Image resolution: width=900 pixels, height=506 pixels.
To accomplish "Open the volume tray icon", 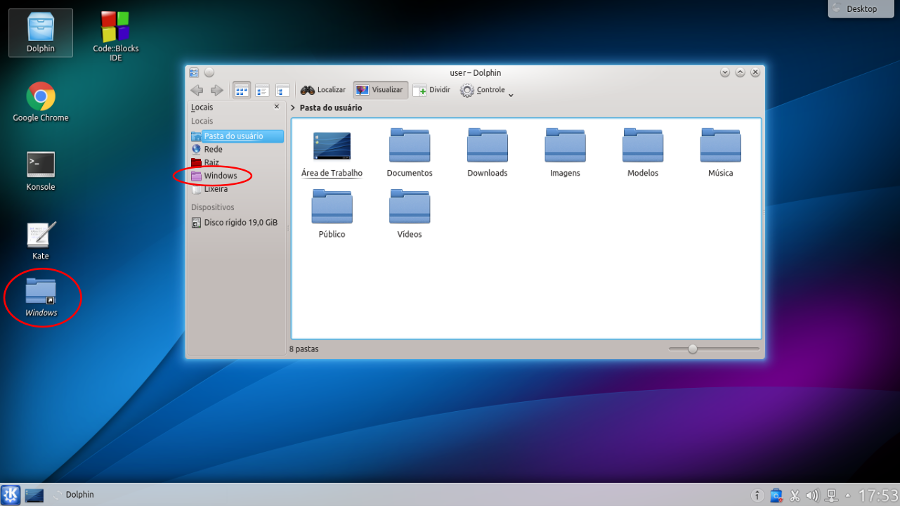I will 812,495.
